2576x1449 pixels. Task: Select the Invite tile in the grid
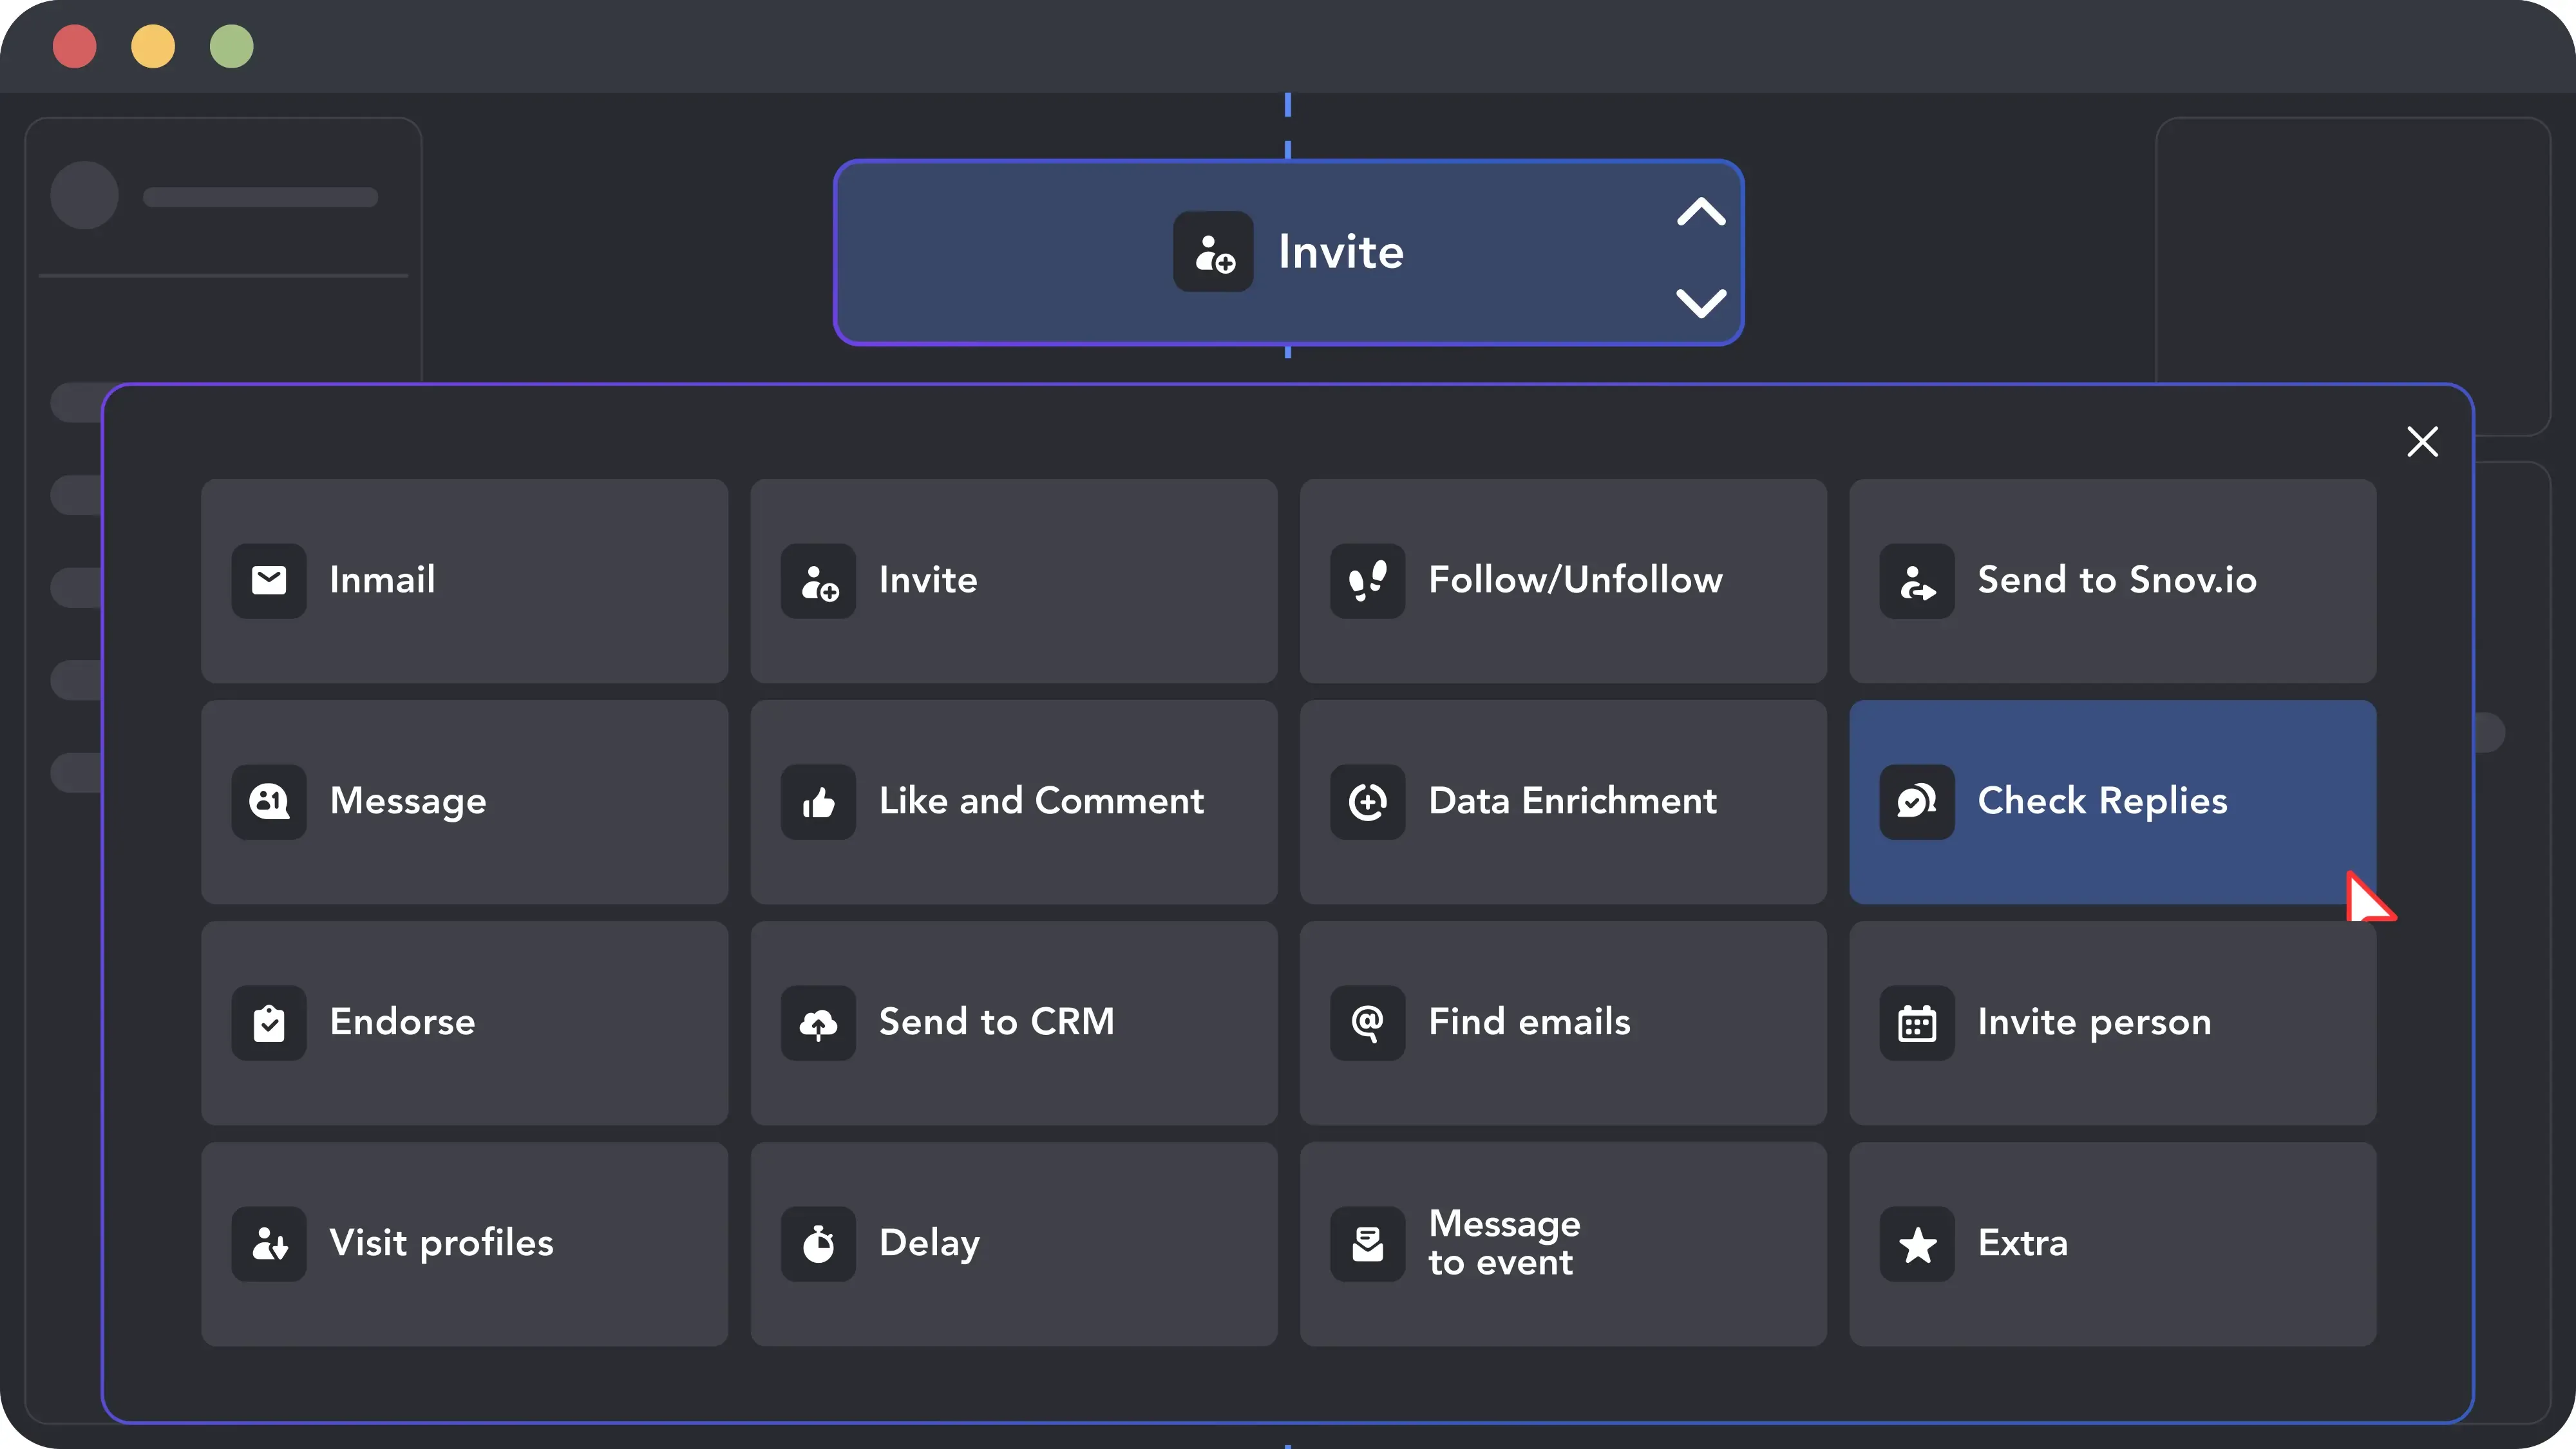tap(1013, 580)
